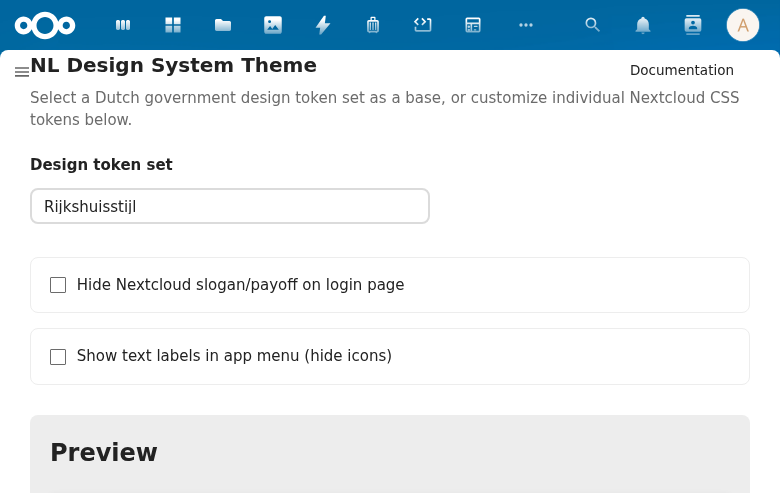Screen dimensions: 780x493
Task: Enable Show text labels in app menu
Action: point(58,357)
